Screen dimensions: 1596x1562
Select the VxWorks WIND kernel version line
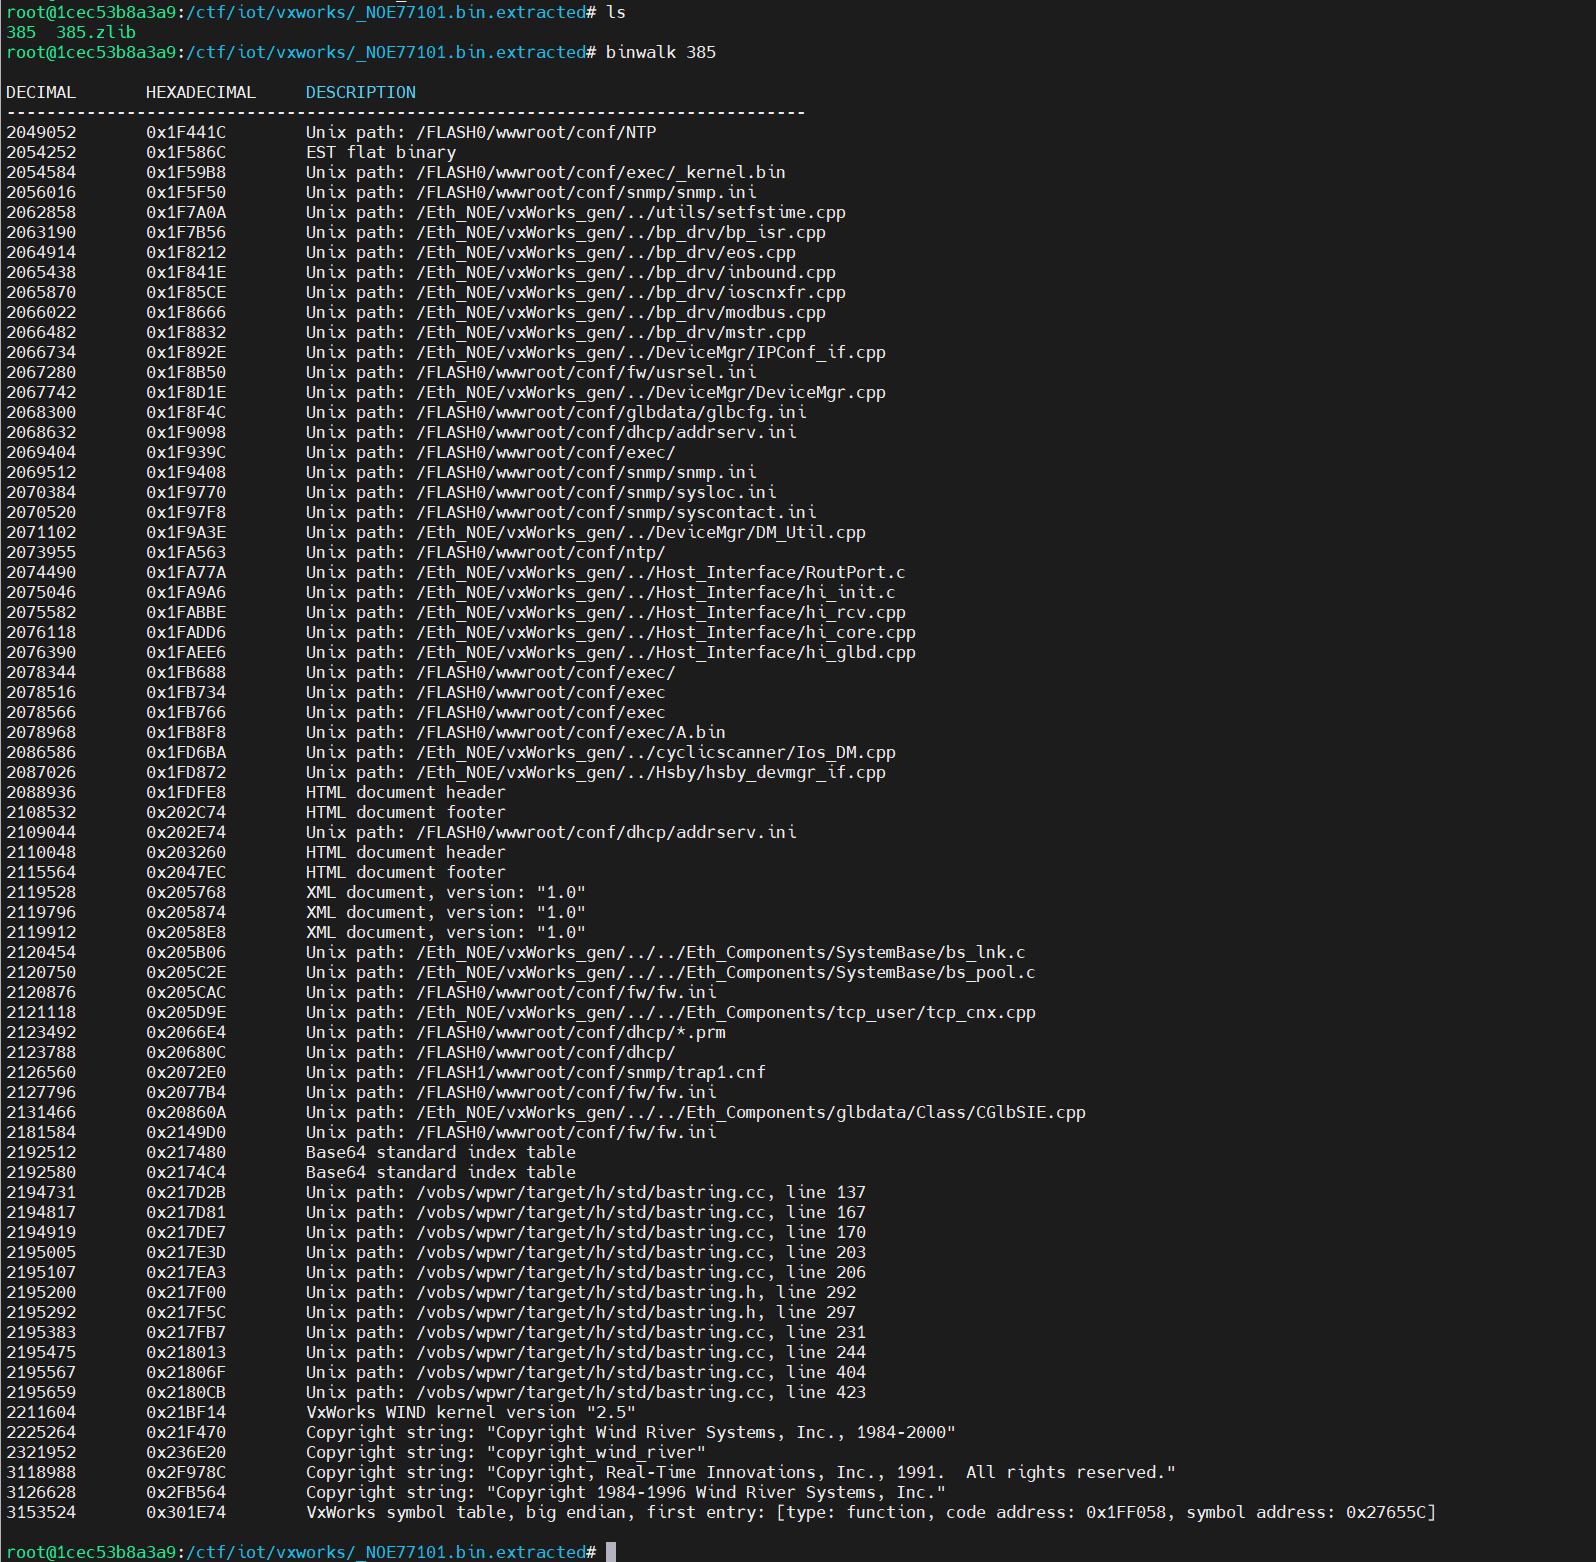pyautogui.click(x=470, y=1412)
